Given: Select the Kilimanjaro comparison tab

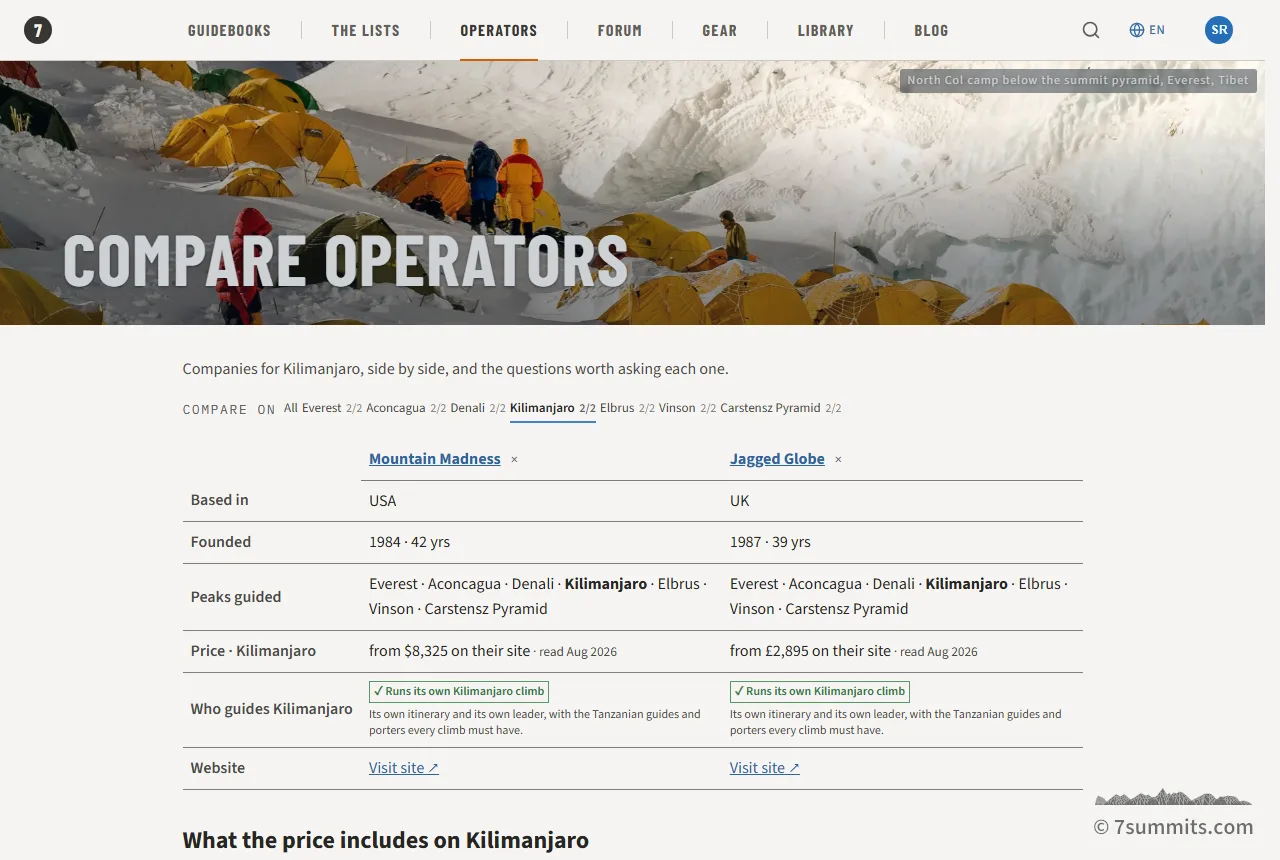Looking at the screenshot, I should pos(553,408).
